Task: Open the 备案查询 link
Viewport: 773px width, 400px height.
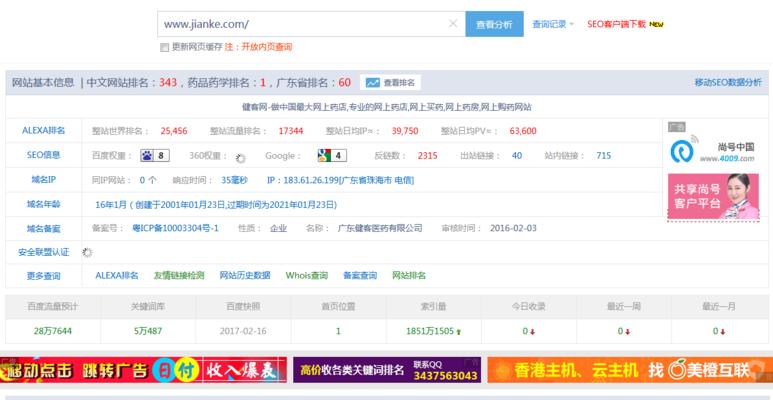Action: pos(360,276)
